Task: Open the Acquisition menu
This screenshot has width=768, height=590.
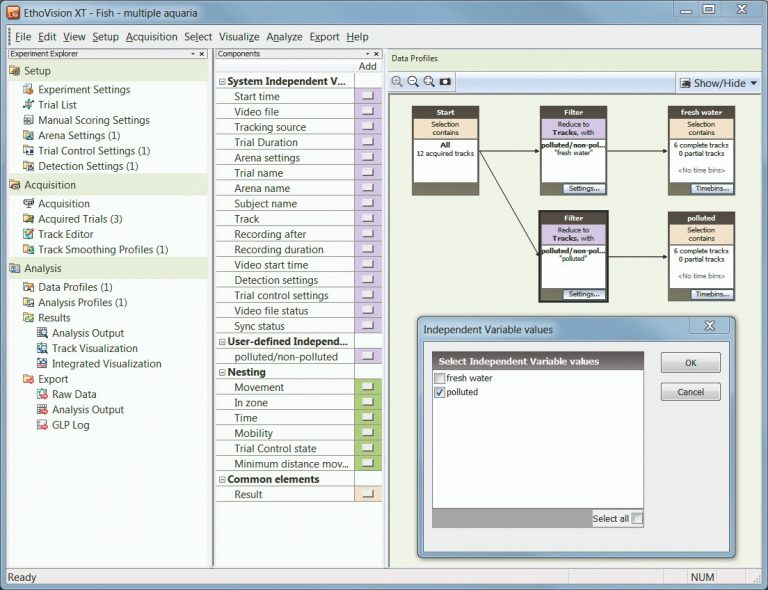Action: 151,37
